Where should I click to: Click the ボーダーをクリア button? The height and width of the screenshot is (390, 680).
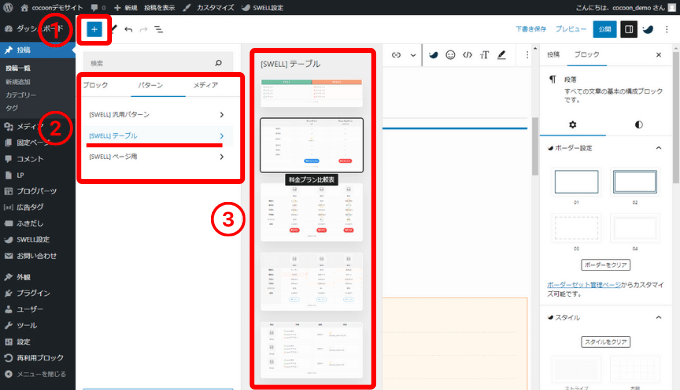point(605,265)
